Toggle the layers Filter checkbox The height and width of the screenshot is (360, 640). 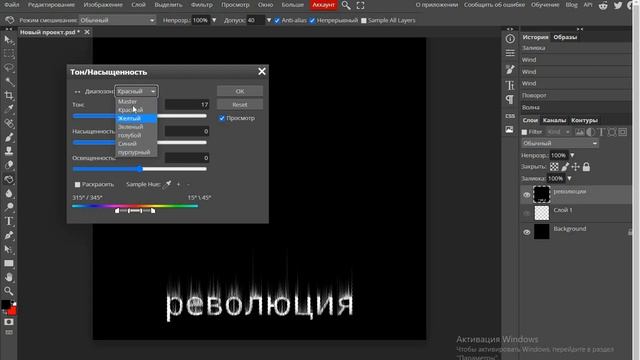(524, 132)
